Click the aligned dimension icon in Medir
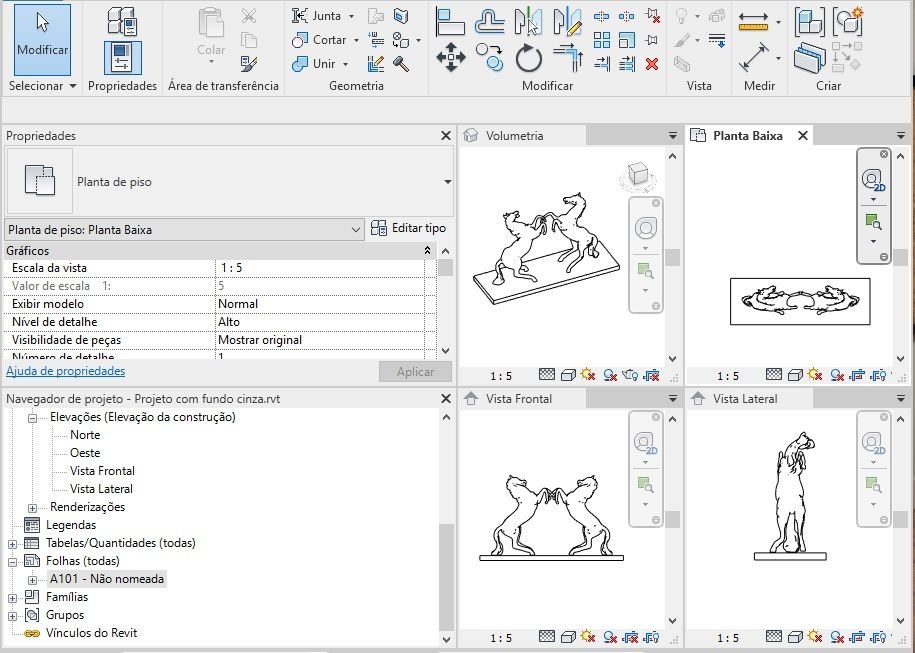Image resolution: width=915 pixels, height=653 pixels. [753, 58]
